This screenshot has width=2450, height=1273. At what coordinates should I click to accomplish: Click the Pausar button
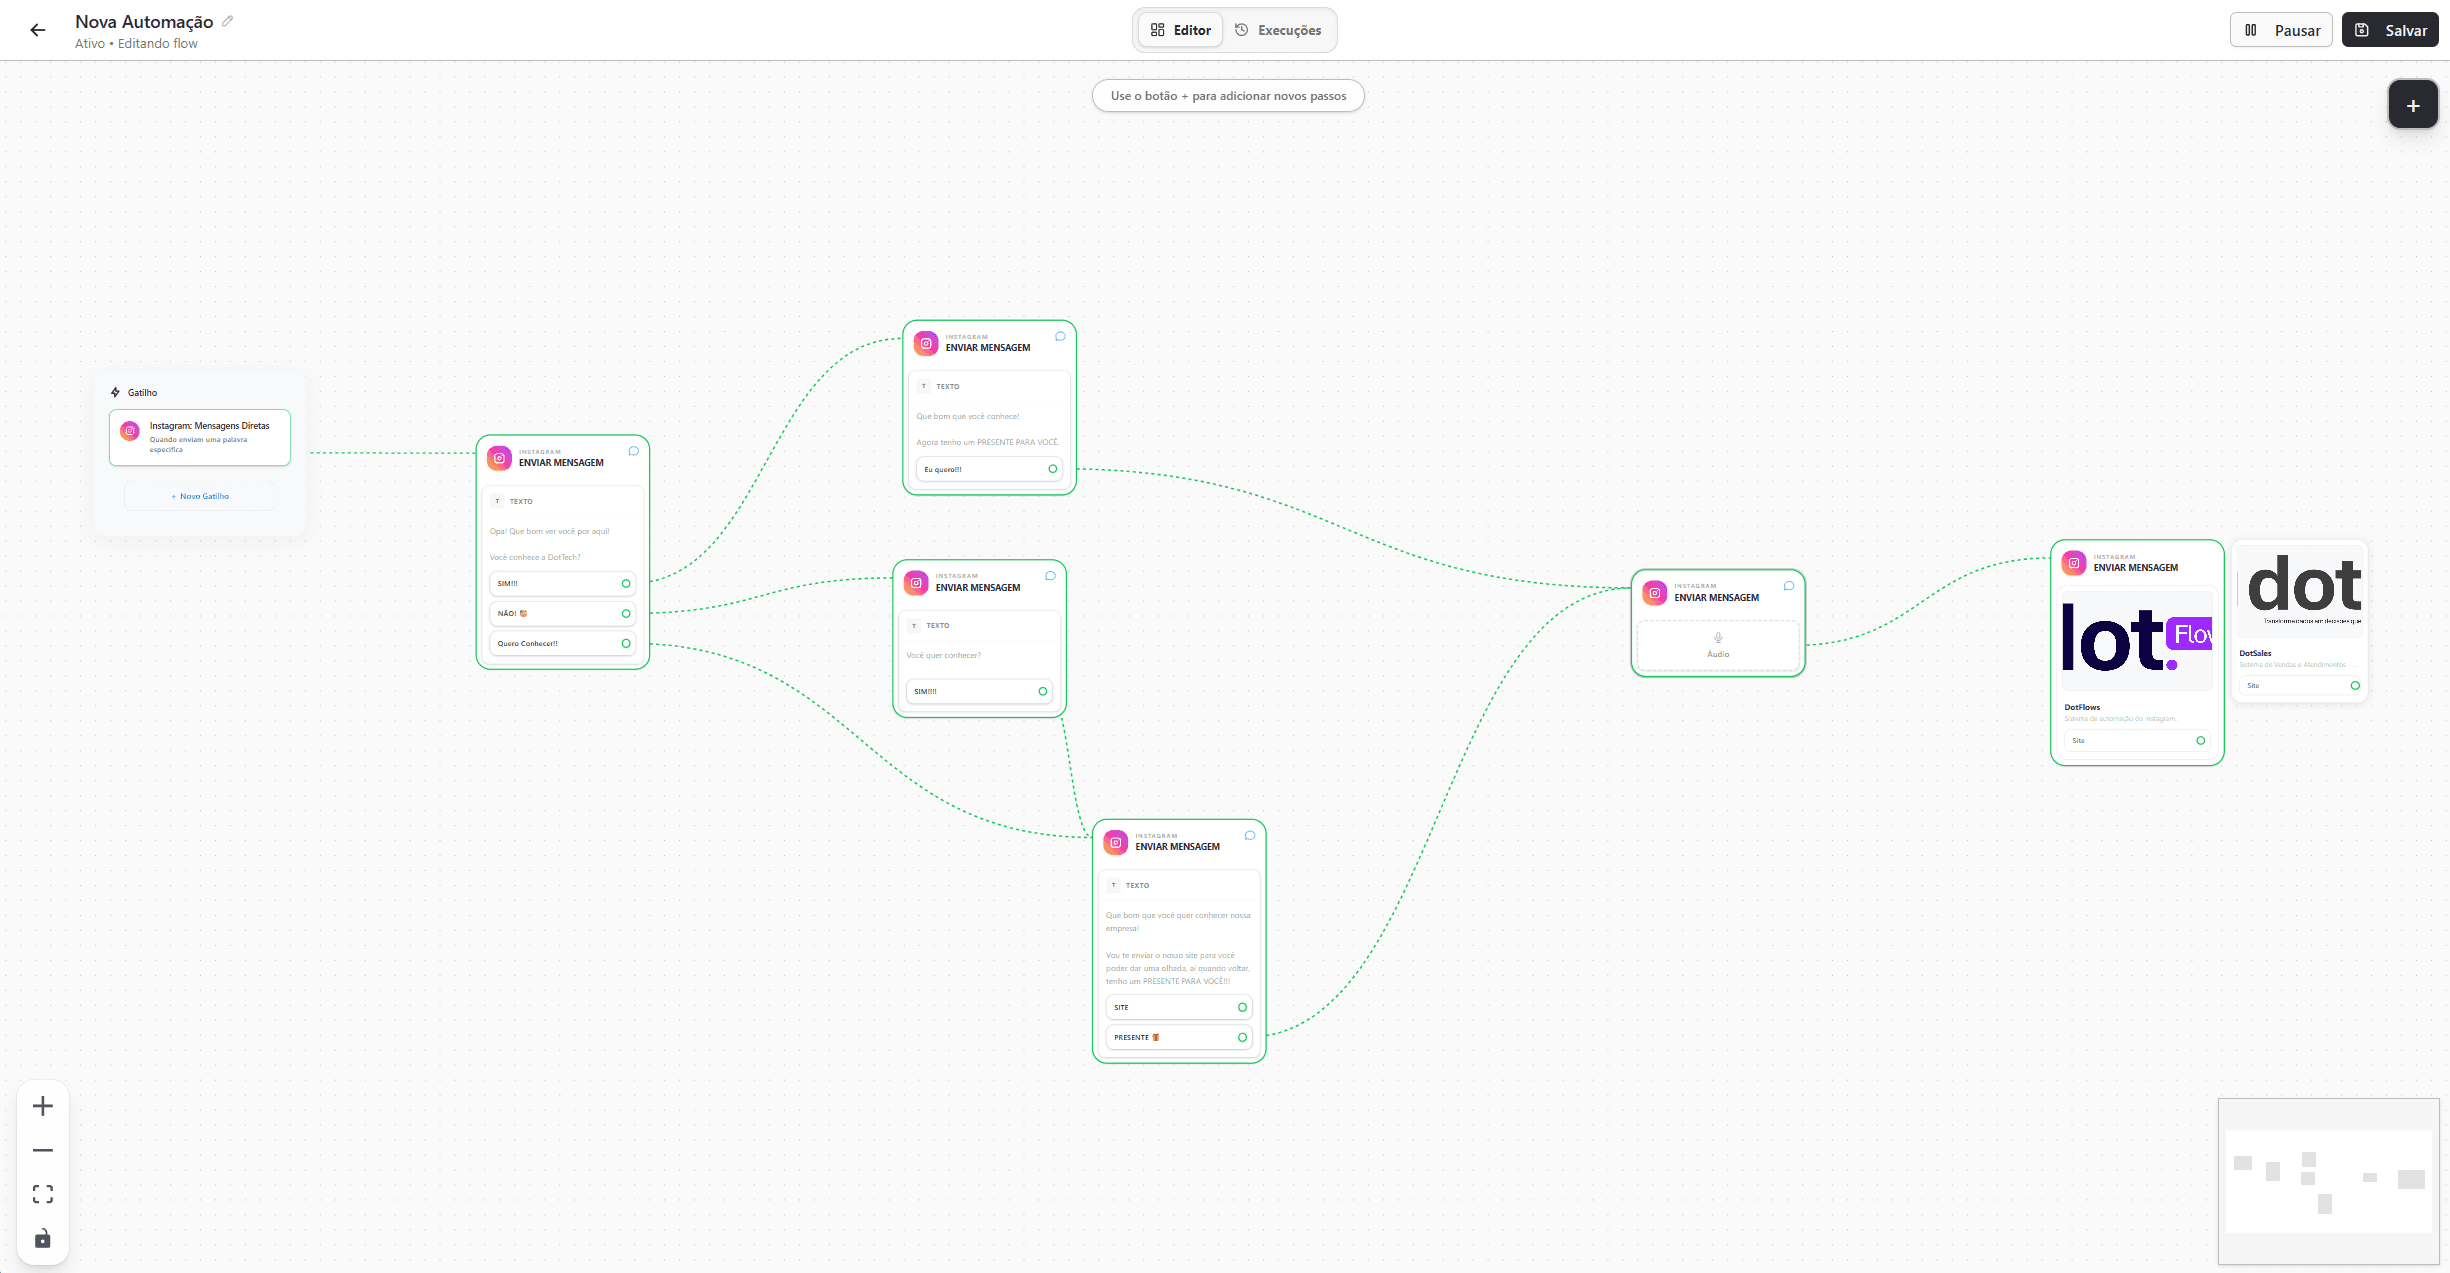2281,29
